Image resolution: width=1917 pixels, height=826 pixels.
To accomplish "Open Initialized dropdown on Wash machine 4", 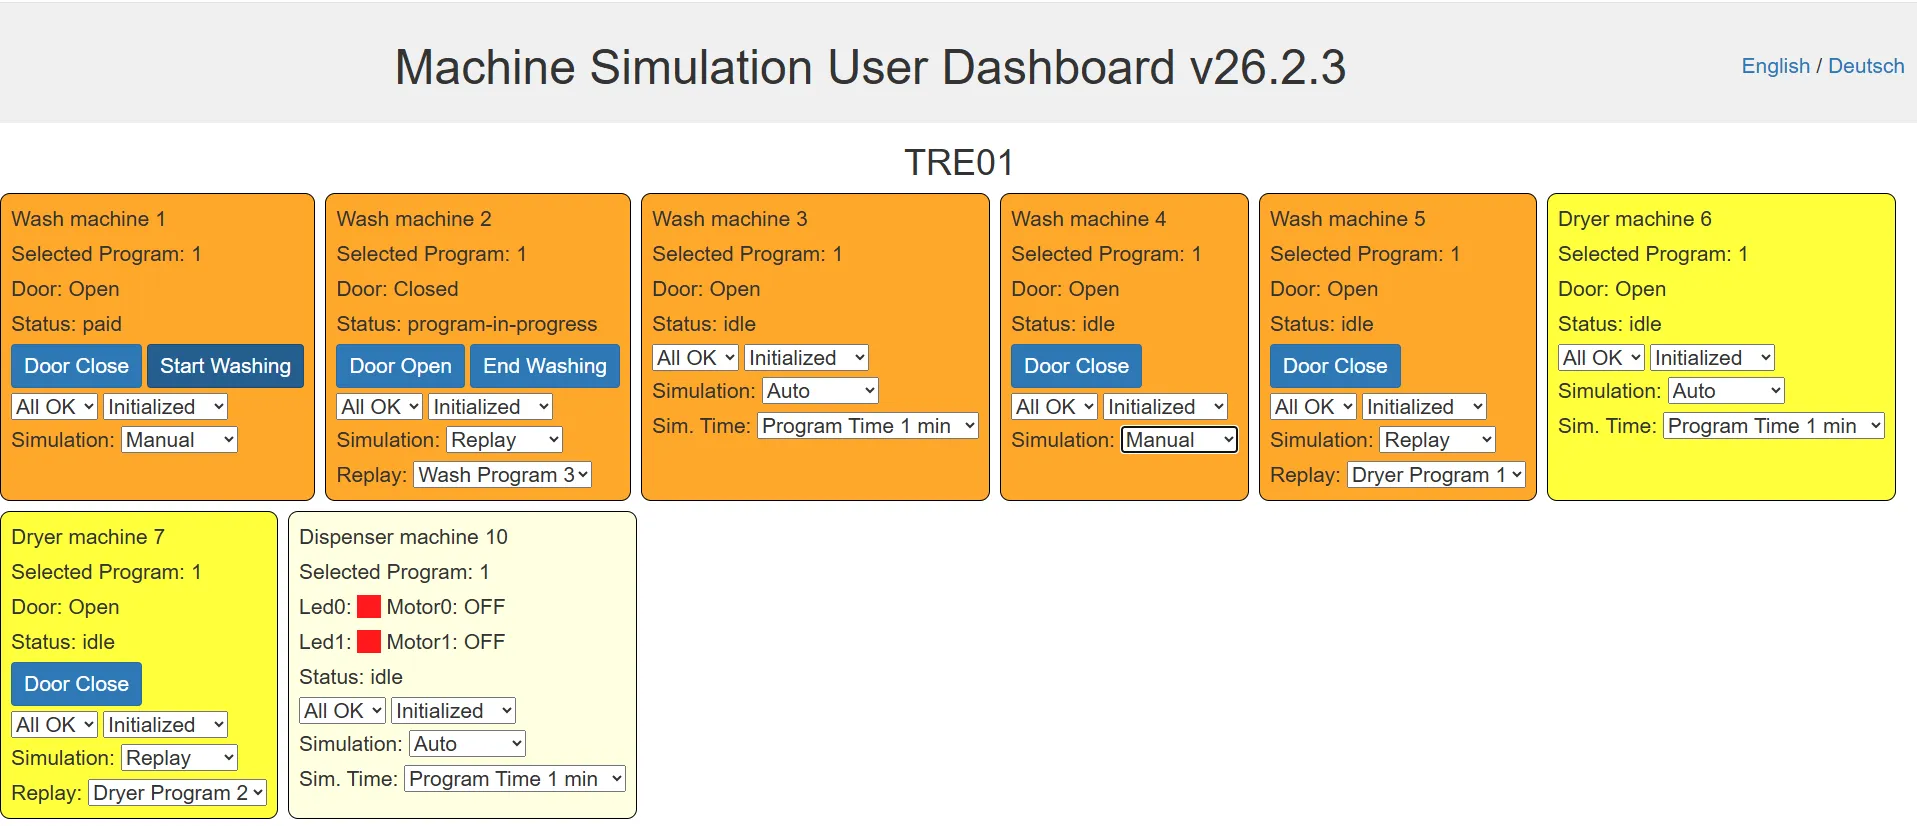I will [x=1166, y=407].
